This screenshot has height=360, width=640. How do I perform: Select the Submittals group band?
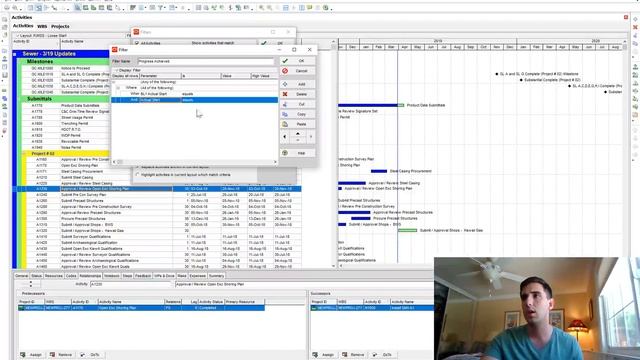(x=64, y=99)
